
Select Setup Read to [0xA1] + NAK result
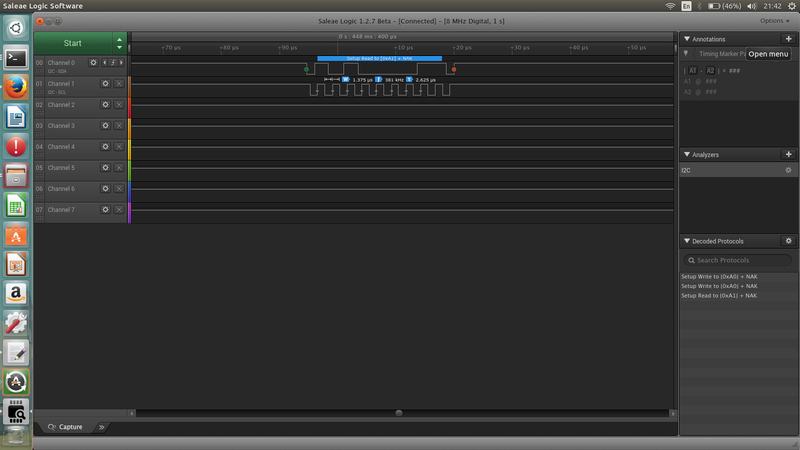(x=719, y=295)
